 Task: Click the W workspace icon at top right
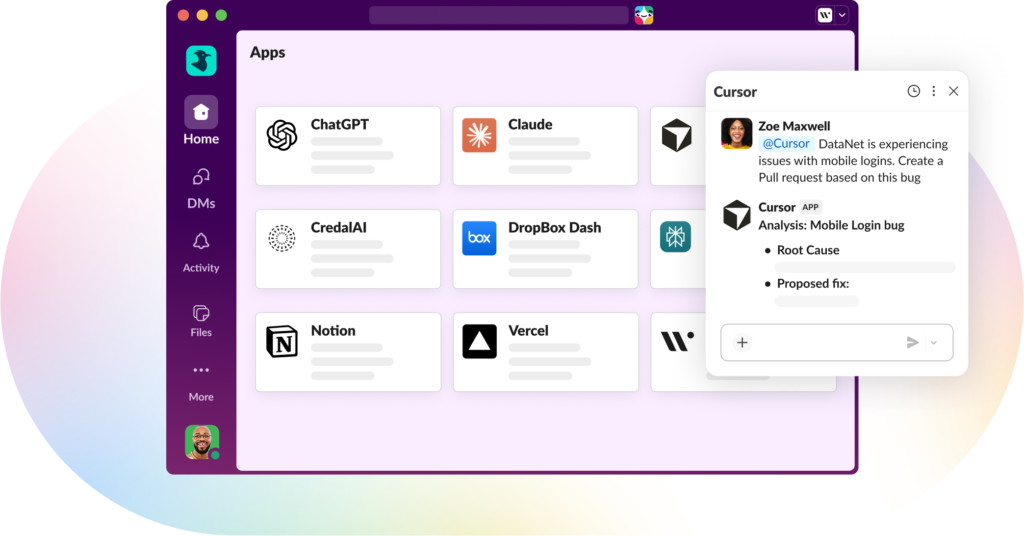tap(825, 15)
